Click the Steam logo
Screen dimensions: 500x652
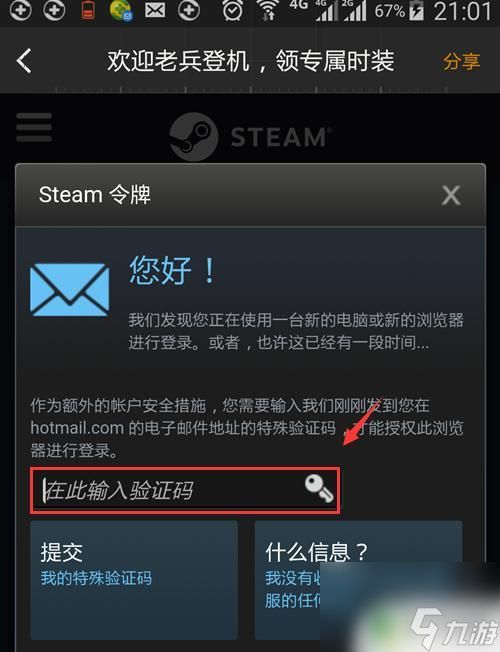coord(250,137)
